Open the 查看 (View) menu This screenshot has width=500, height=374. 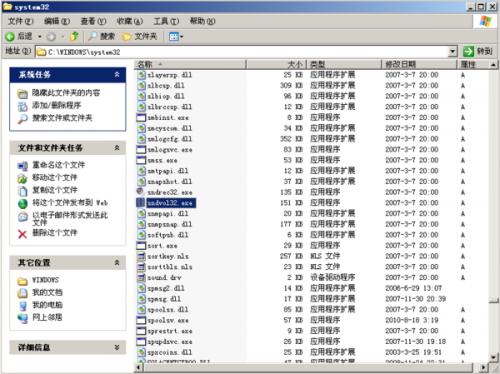(93, 21)
